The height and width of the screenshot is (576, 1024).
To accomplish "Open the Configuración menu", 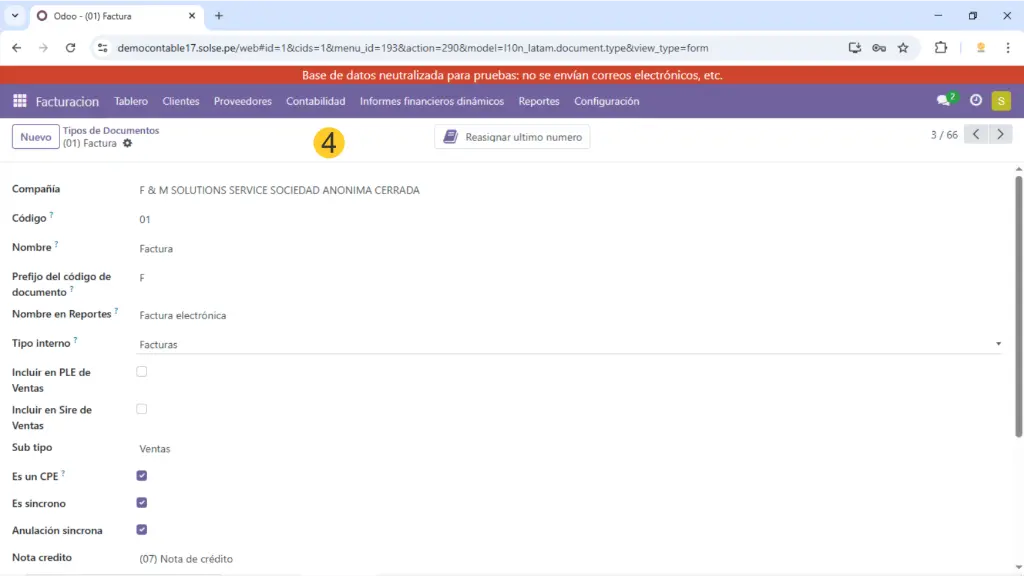I will click(606, 101).
